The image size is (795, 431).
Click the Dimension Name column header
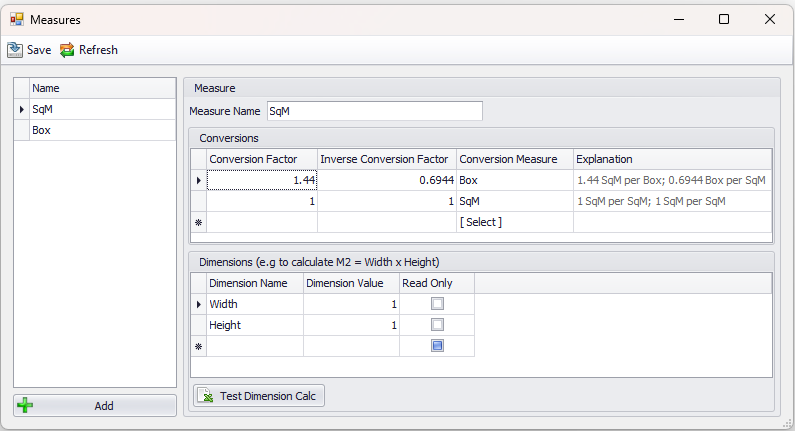tap(255, 283)
